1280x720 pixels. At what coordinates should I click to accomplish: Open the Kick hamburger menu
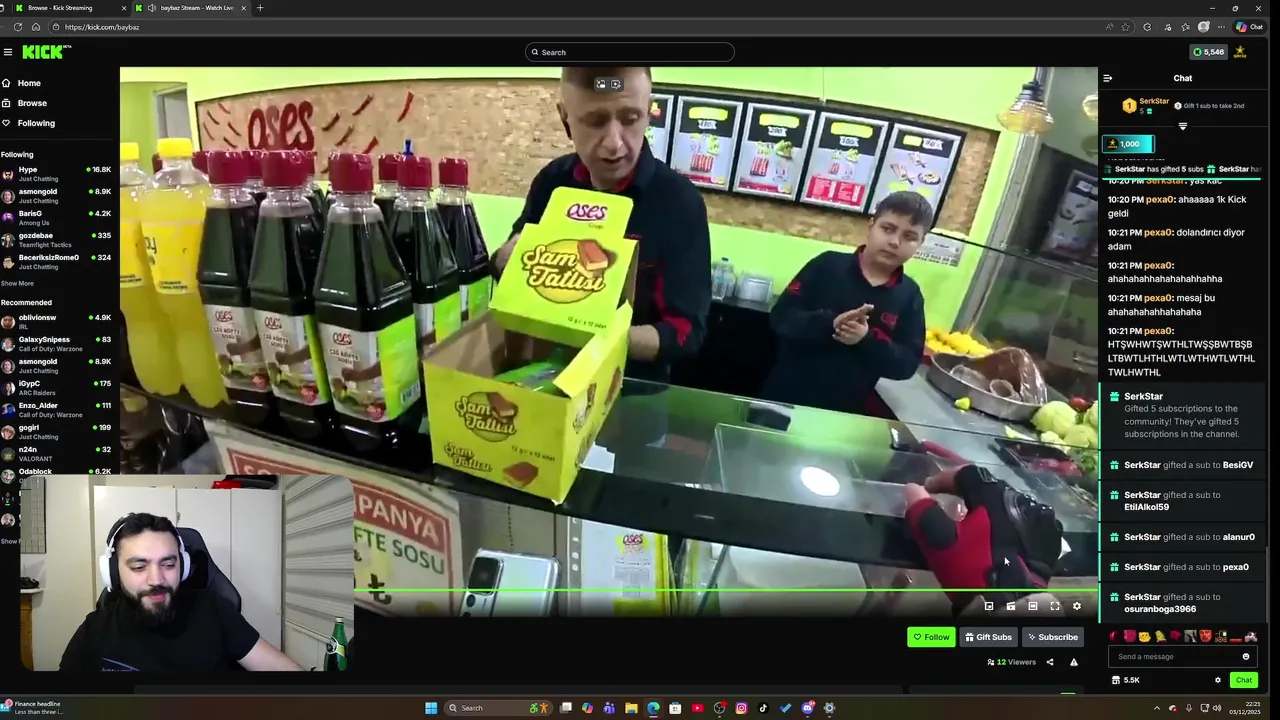(x=8, y=52)
